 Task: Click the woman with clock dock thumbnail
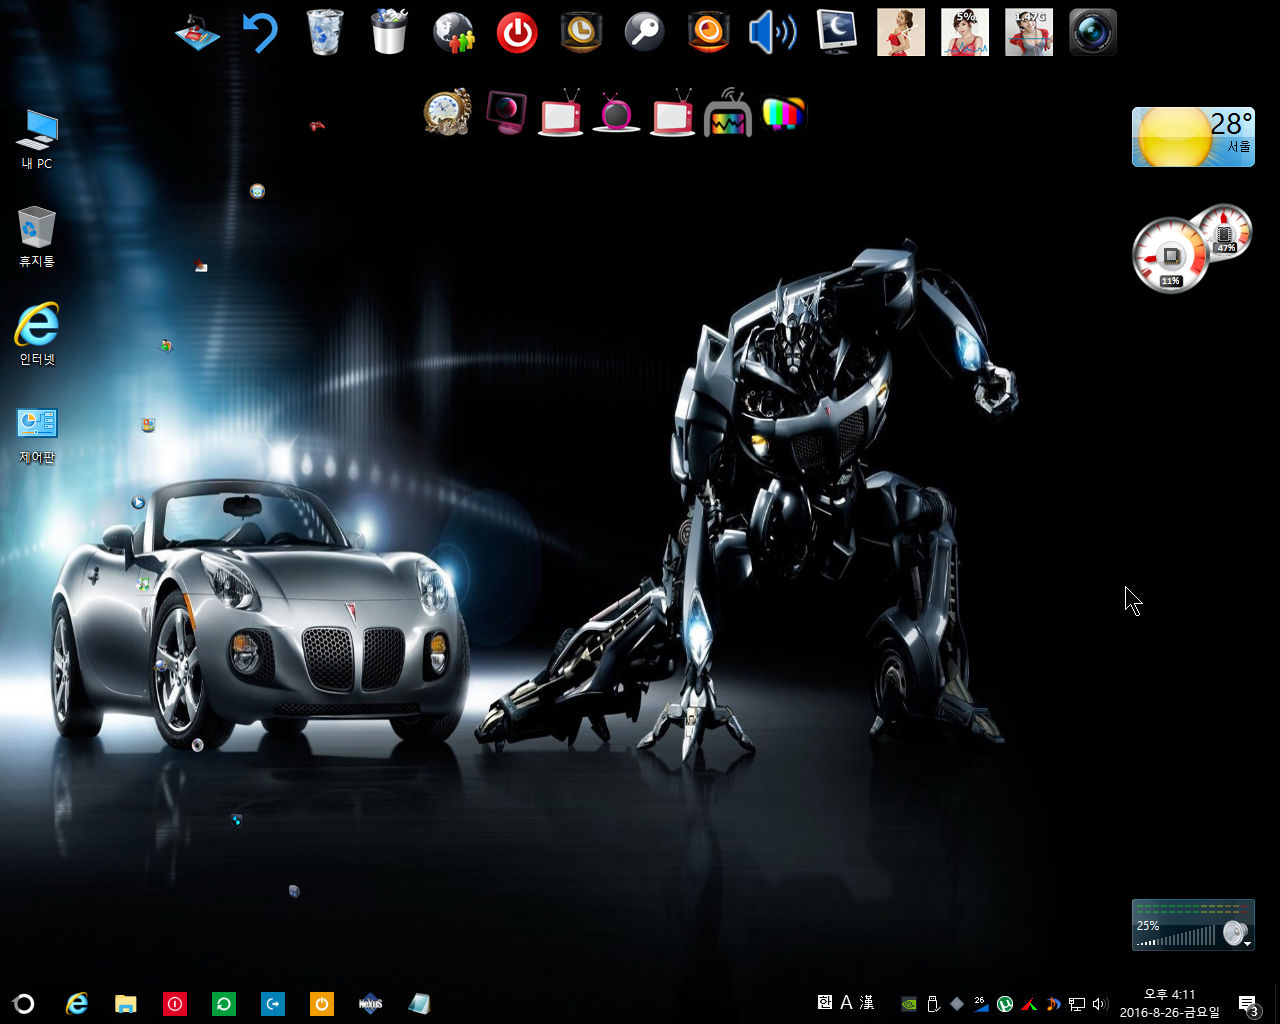[901, 32]
